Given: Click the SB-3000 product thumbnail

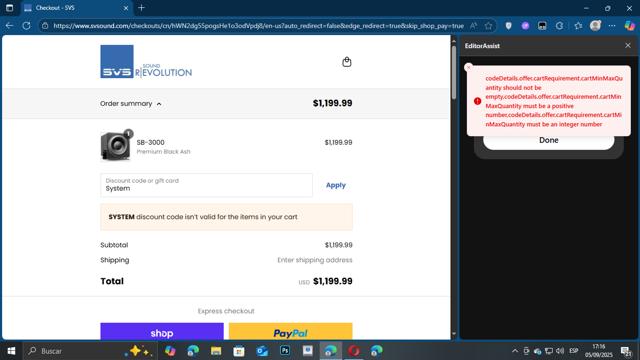Looking at the screenshot, I should (116, 146).
